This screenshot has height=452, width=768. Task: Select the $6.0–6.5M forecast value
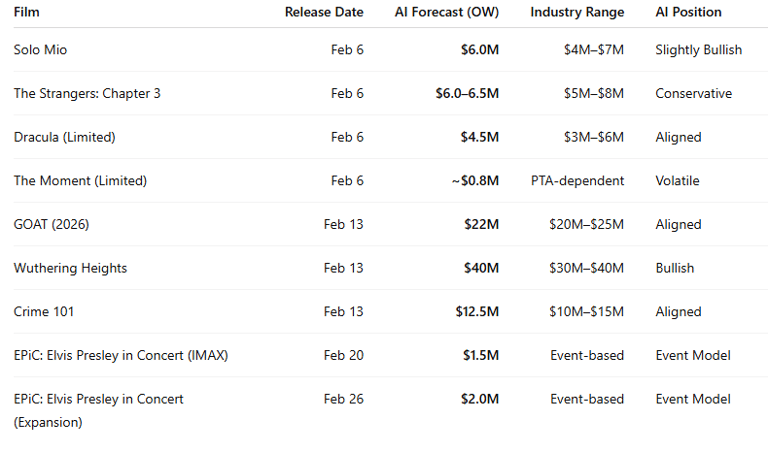point(467,93)
